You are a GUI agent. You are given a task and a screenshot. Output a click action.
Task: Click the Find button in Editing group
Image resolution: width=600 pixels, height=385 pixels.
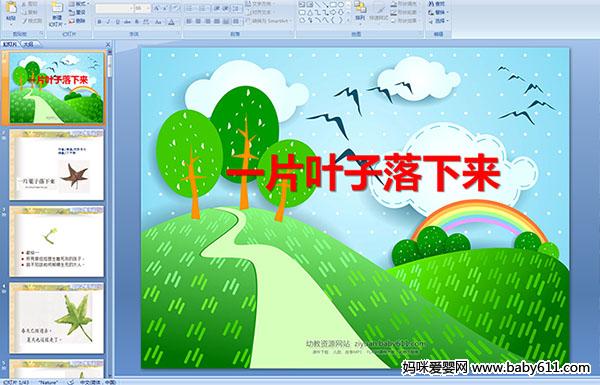pyautogui.click(x=436, y=4)
